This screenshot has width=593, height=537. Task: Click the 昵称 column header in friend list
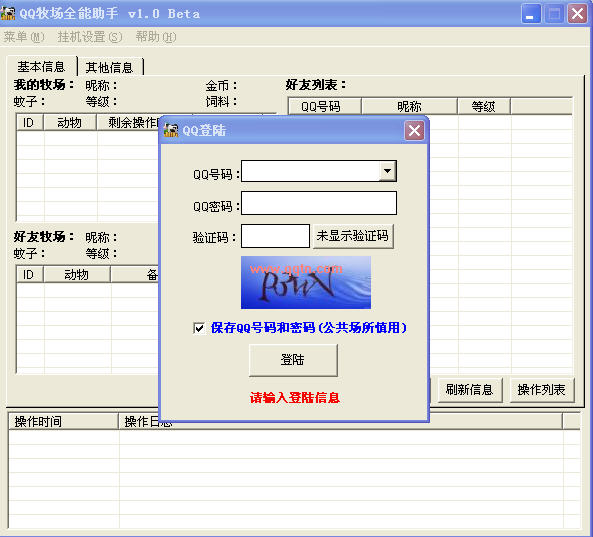click(409, 106)
